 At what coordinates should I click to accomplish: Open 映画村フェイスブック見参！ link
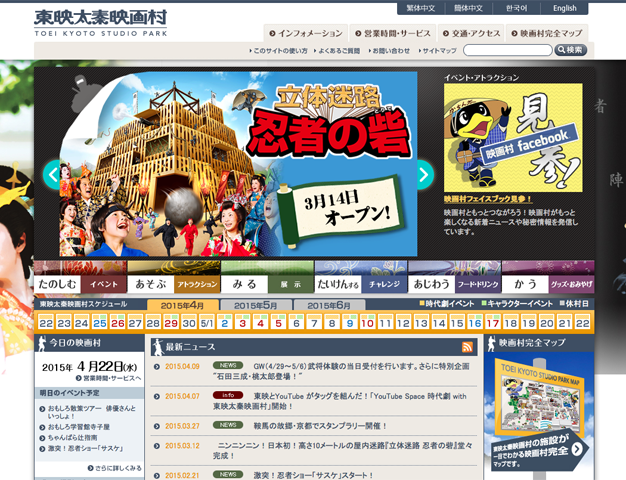click(488, 199)
